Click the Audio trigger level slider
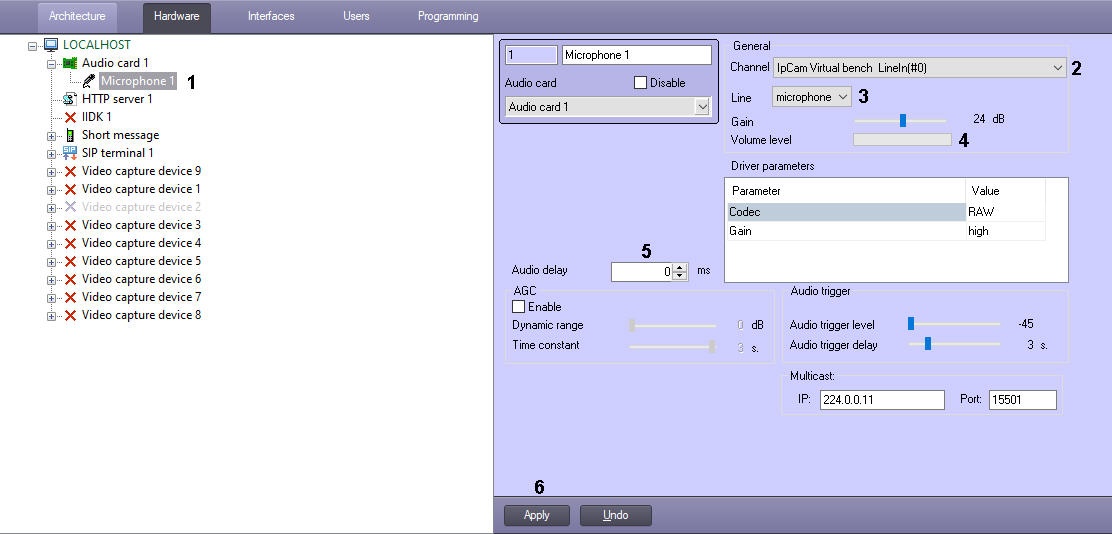This screenshot has height=534, width=1112. pyautogui.click(x=911, y=324)
